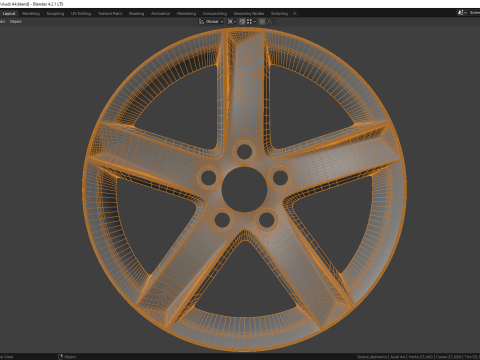
Task: Open the UV Editing workspace tab
Action: pos(81,14)
